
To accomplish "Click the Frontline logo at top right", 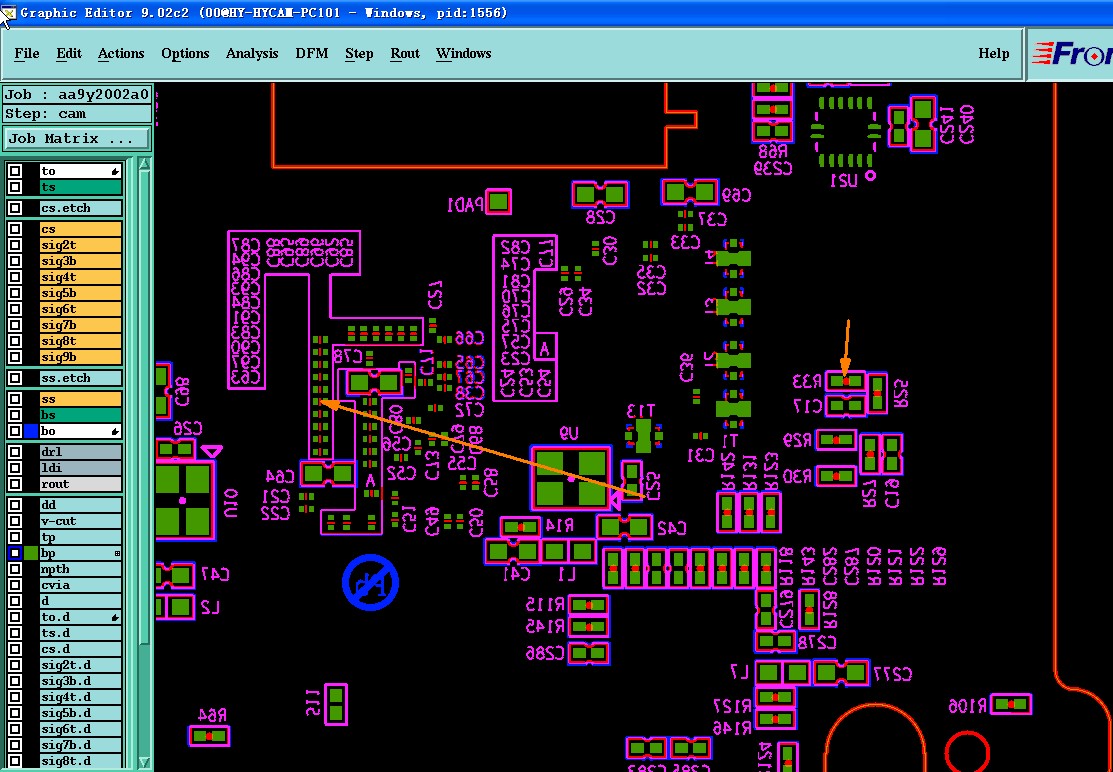I will pos(1072,54).
